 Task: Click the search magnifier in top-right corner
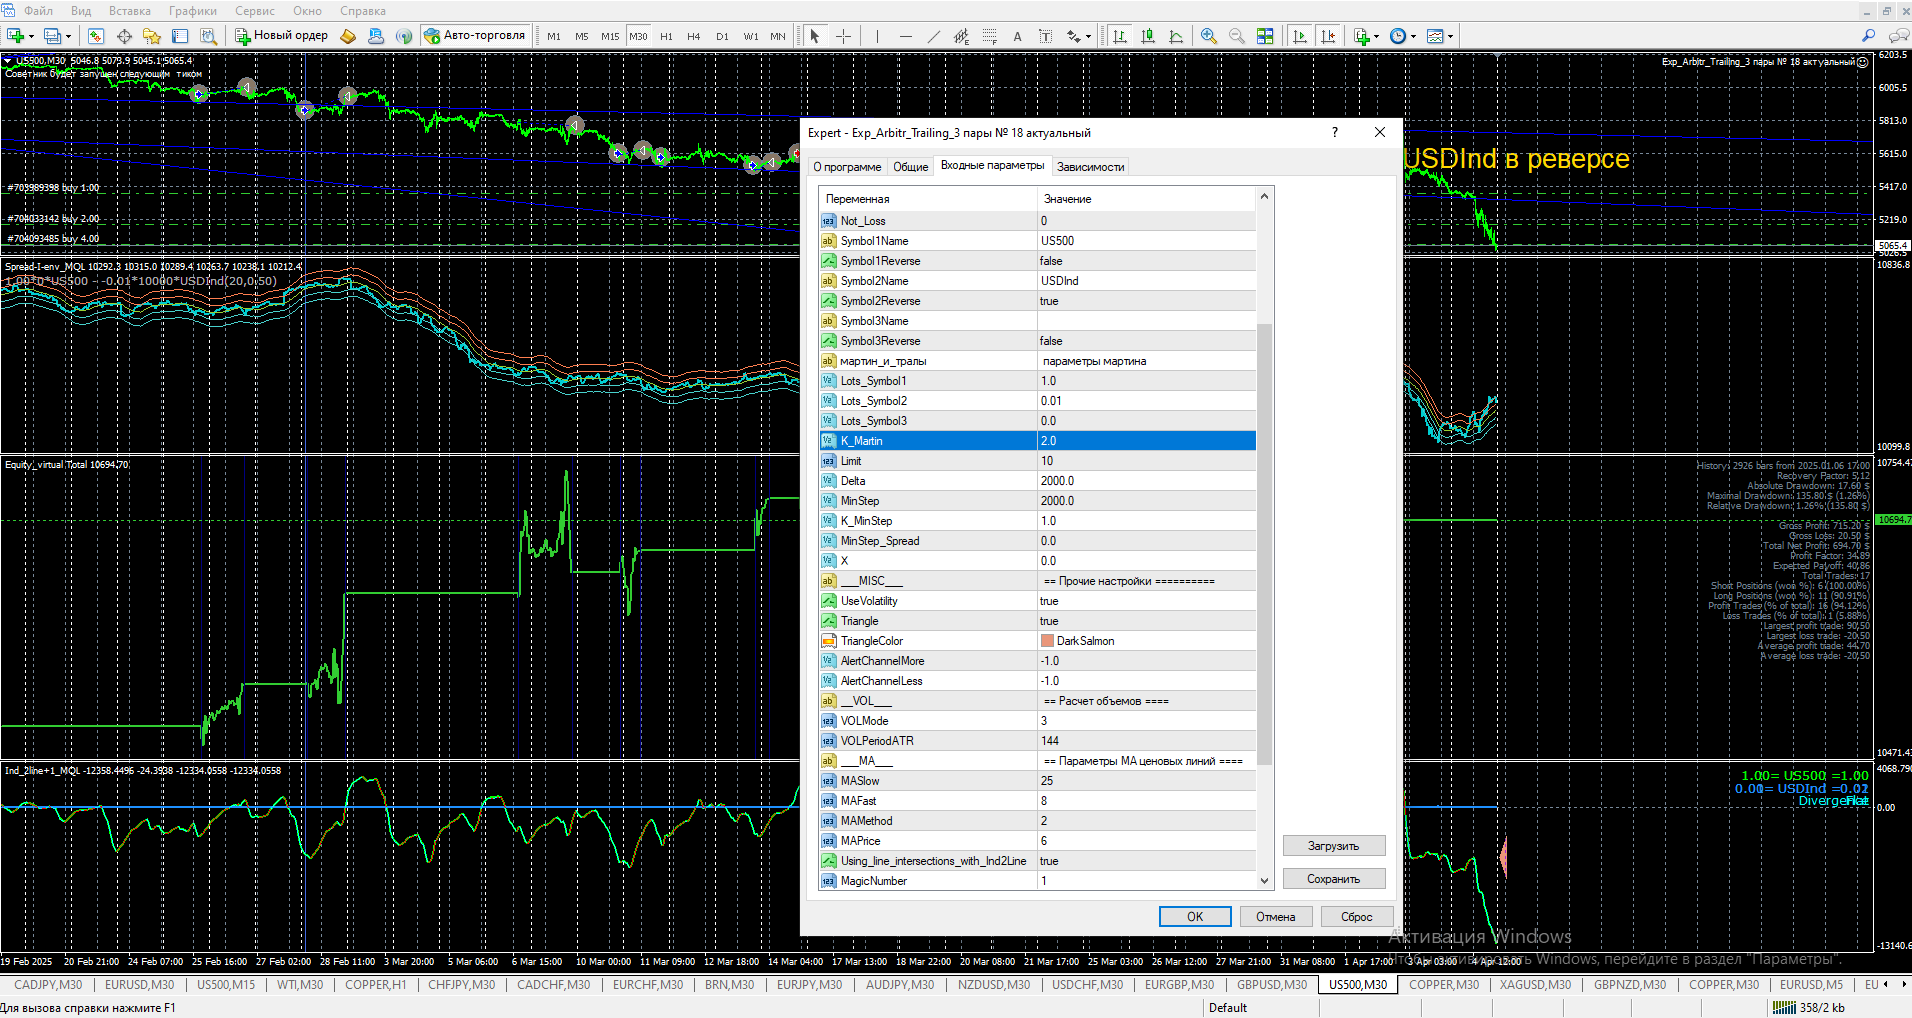[x=1868, y=36]
